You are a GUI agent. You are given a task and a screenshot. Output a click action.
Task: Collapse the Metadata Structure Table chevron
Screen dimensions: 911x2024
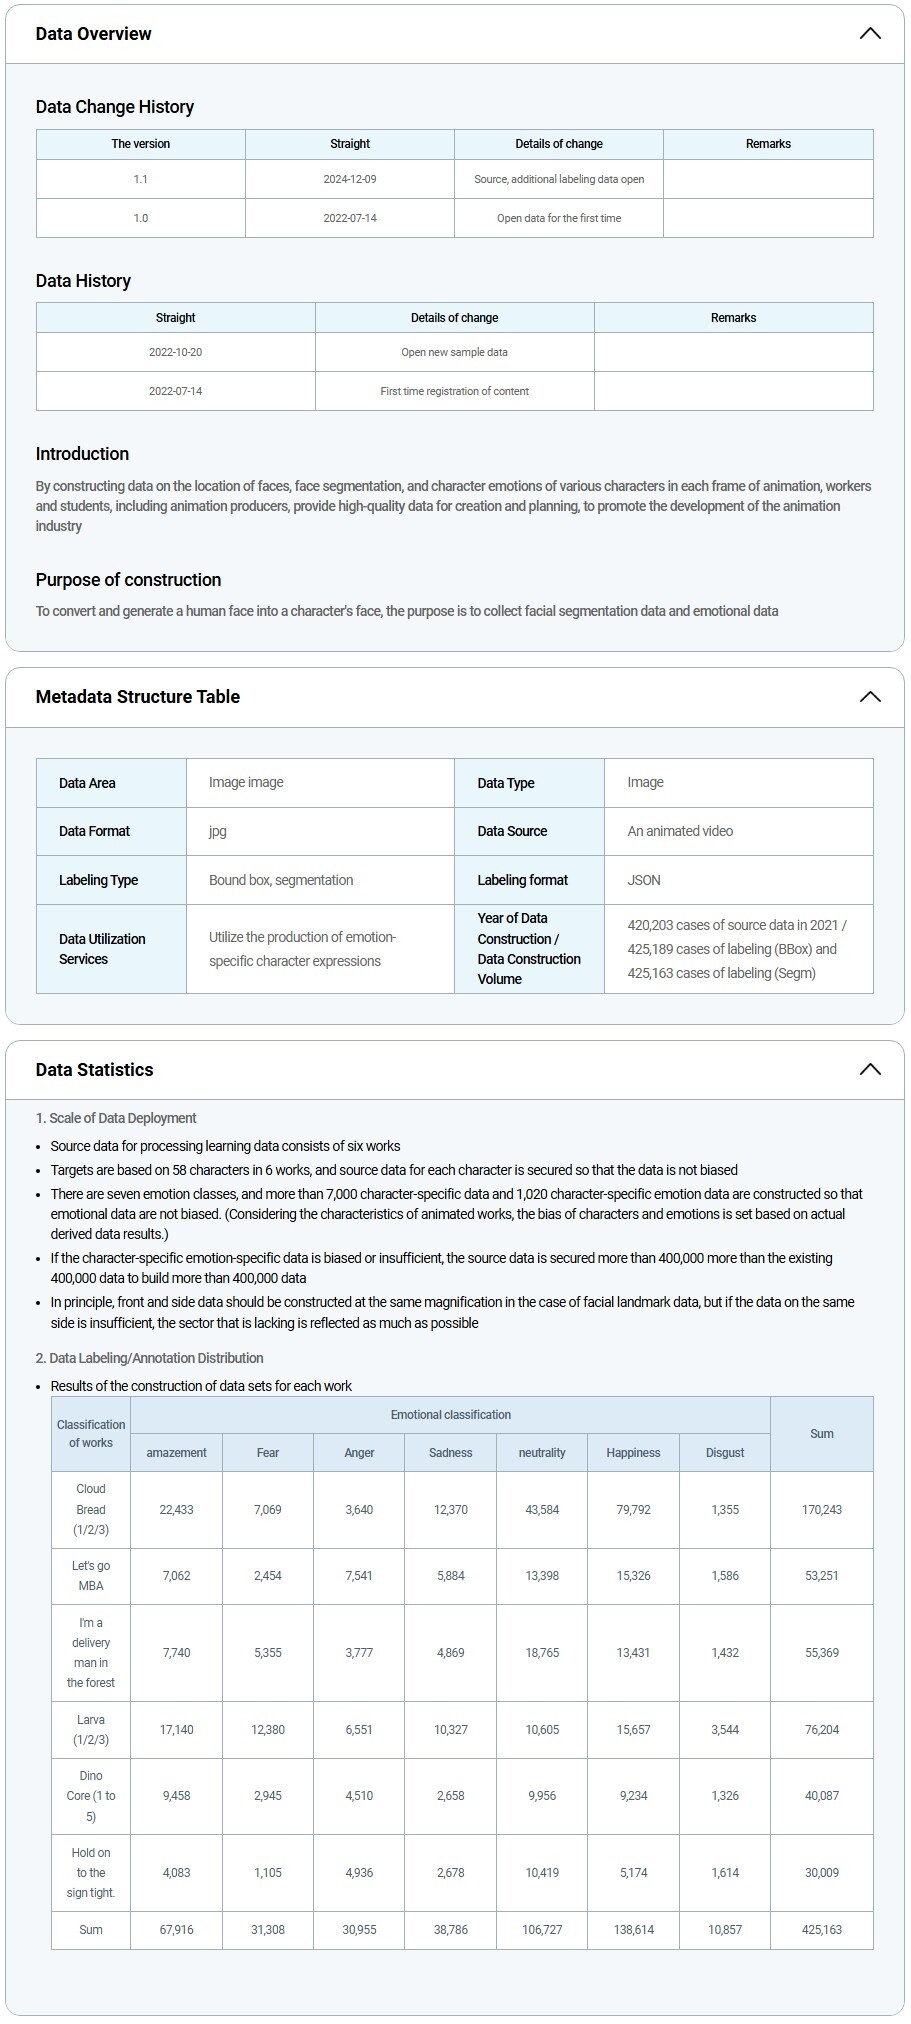point(870,697)
